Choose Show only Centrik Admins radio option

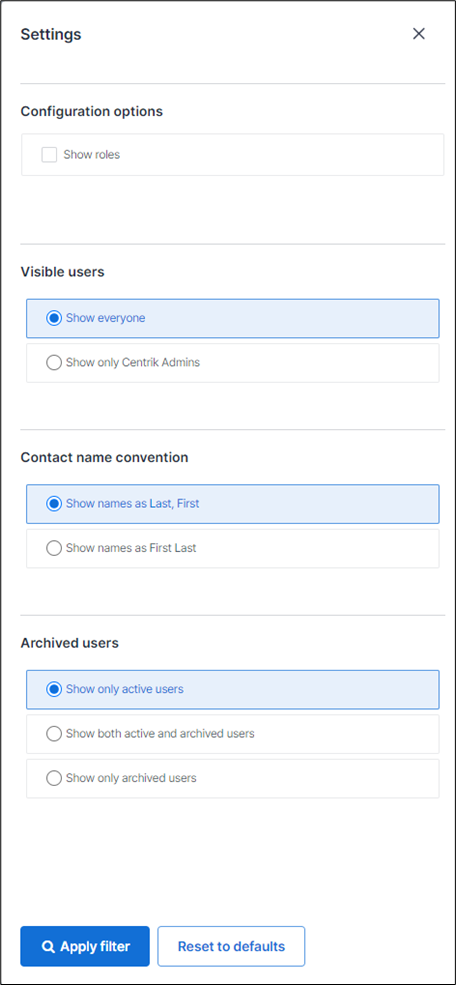coord(54,362)
